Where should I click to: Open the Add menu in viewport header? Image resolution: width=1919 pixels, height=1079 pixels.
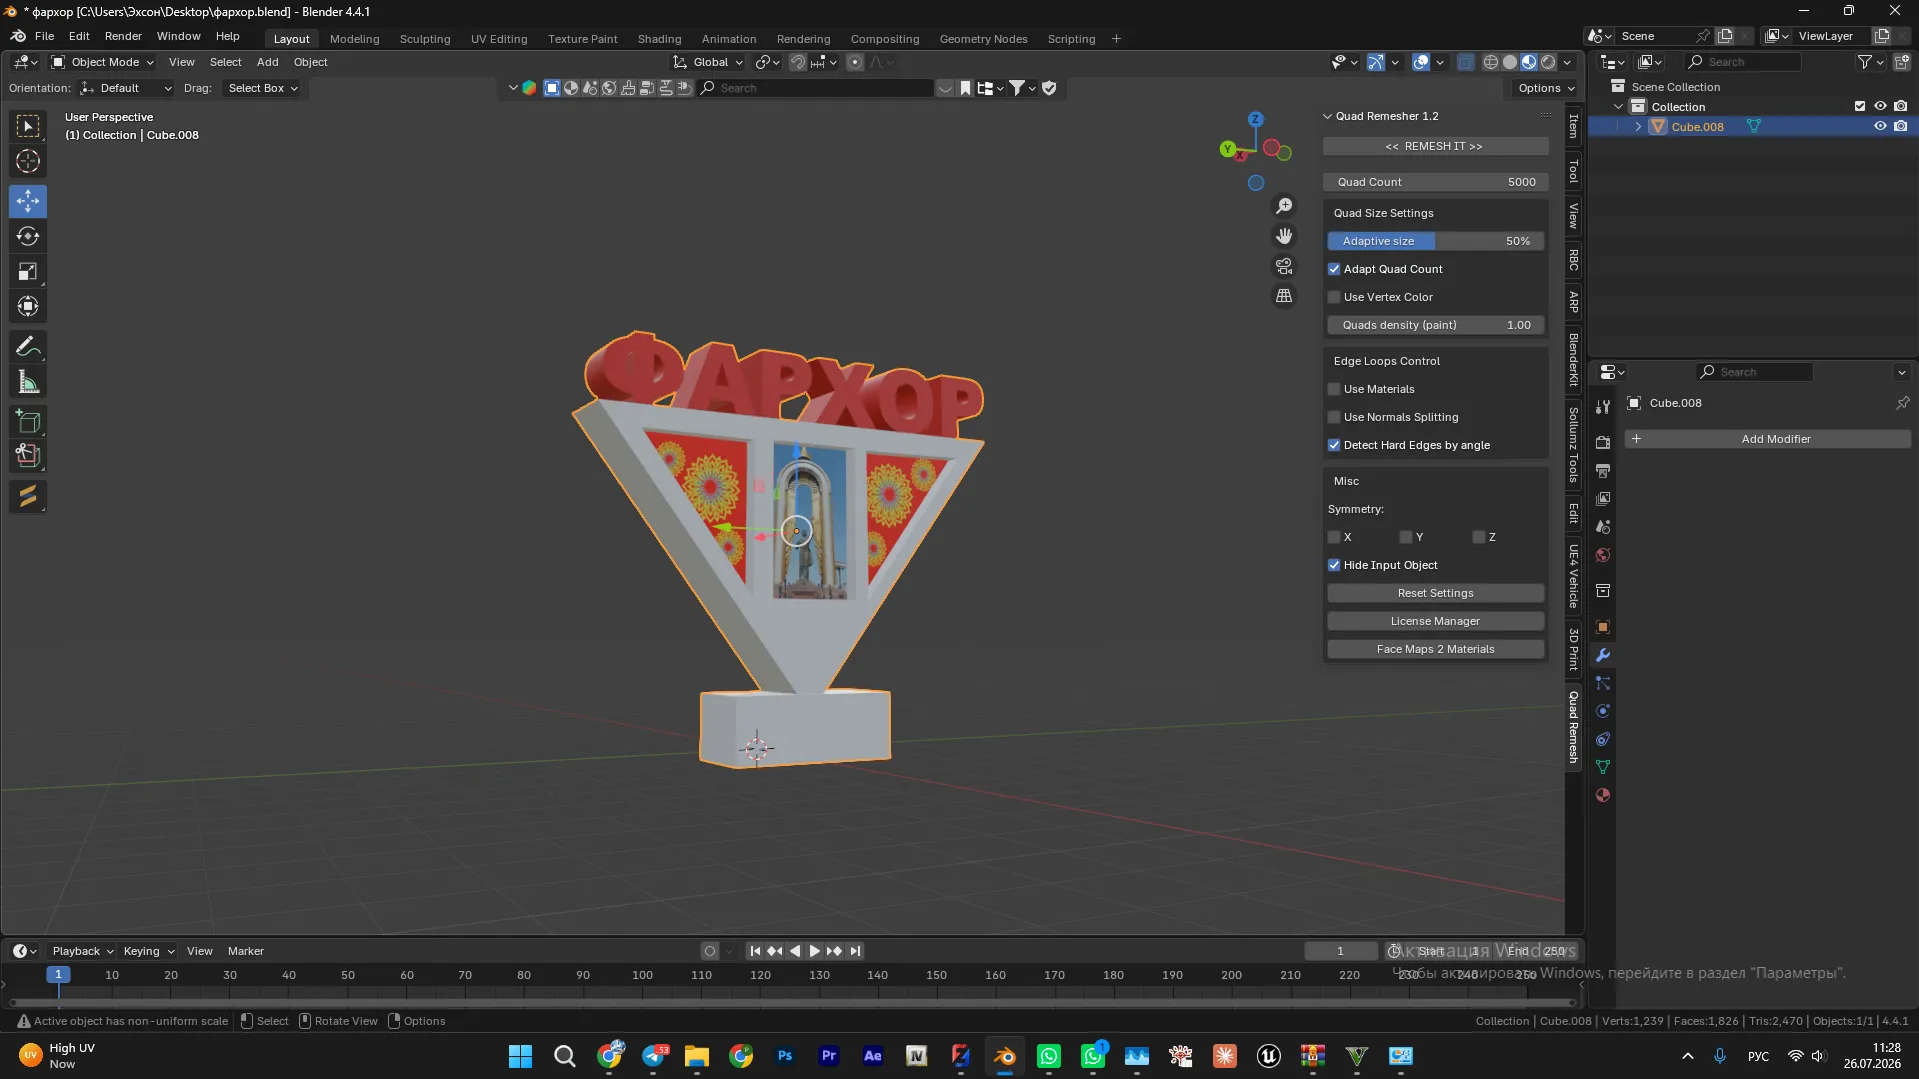tap(267, 62)
